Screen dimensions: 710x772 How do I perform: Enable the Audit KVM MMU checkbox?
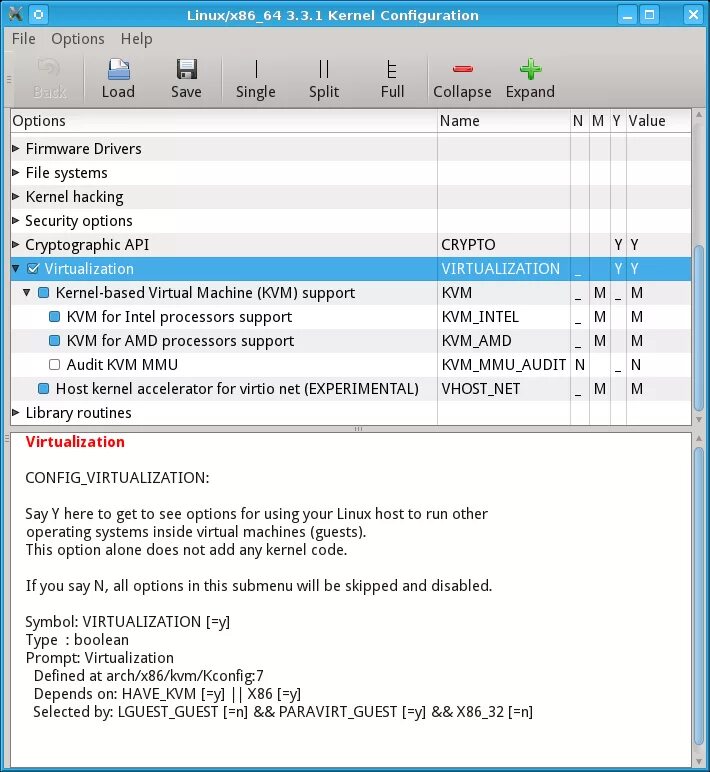coord(55,364)
